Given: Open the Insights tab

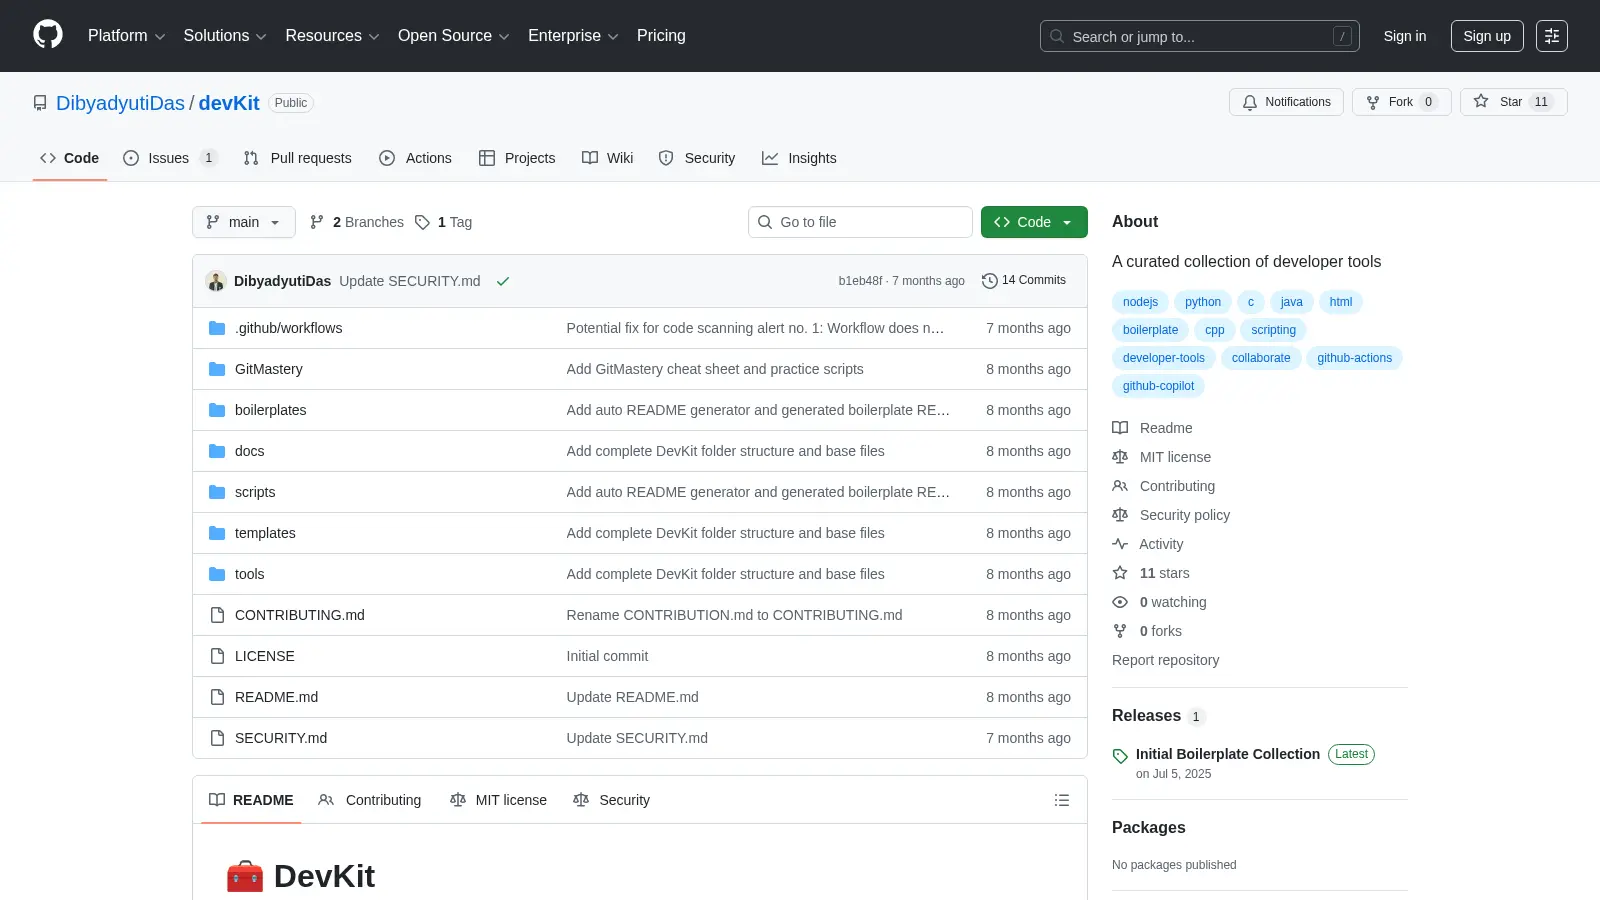Looking at the screenshot, I should [799, 158].
